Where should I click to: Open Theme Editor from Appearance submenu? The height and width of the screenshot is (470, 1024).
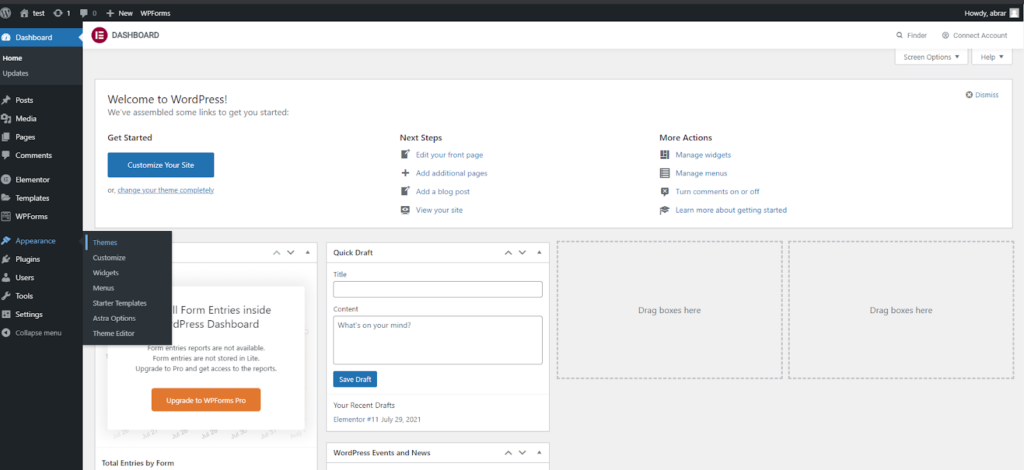pyautogui.click(x=113, y=333)
